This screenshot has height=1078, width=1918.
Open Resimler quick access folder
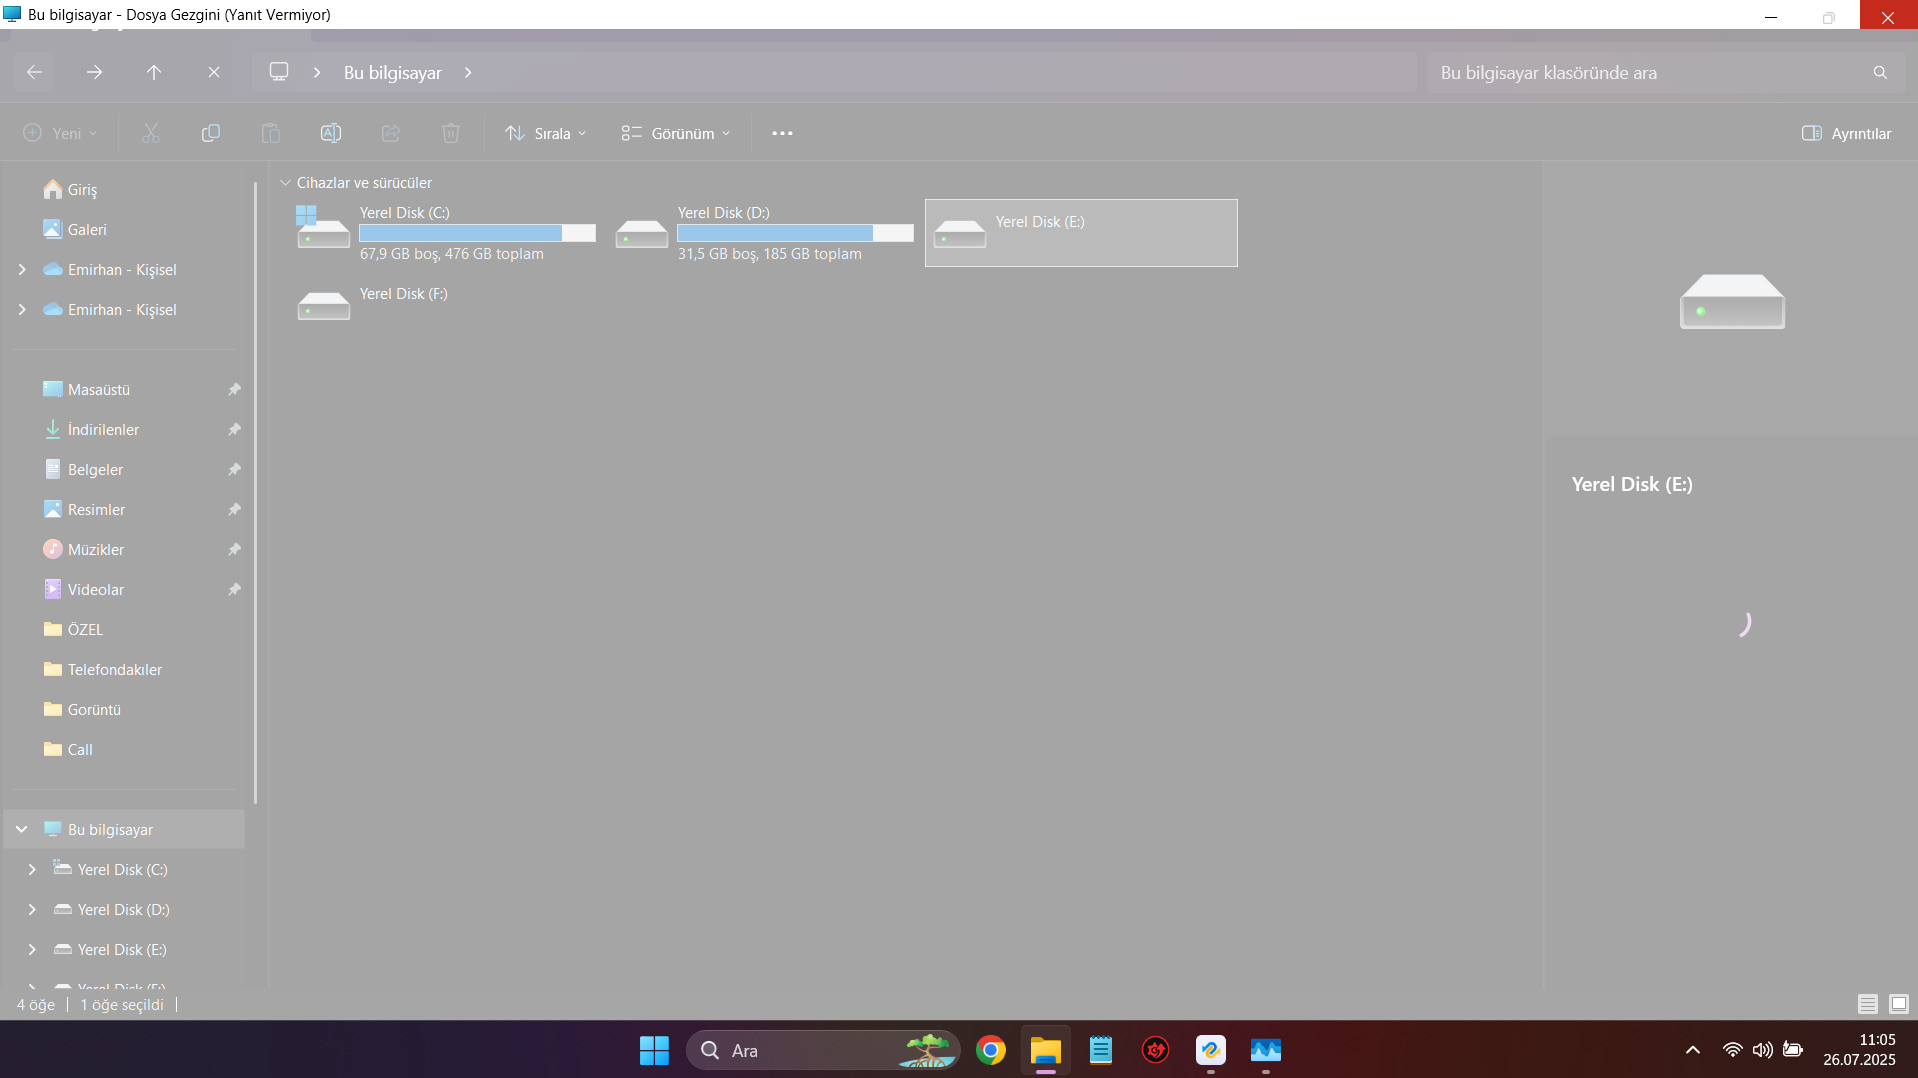tap(124, 510)
